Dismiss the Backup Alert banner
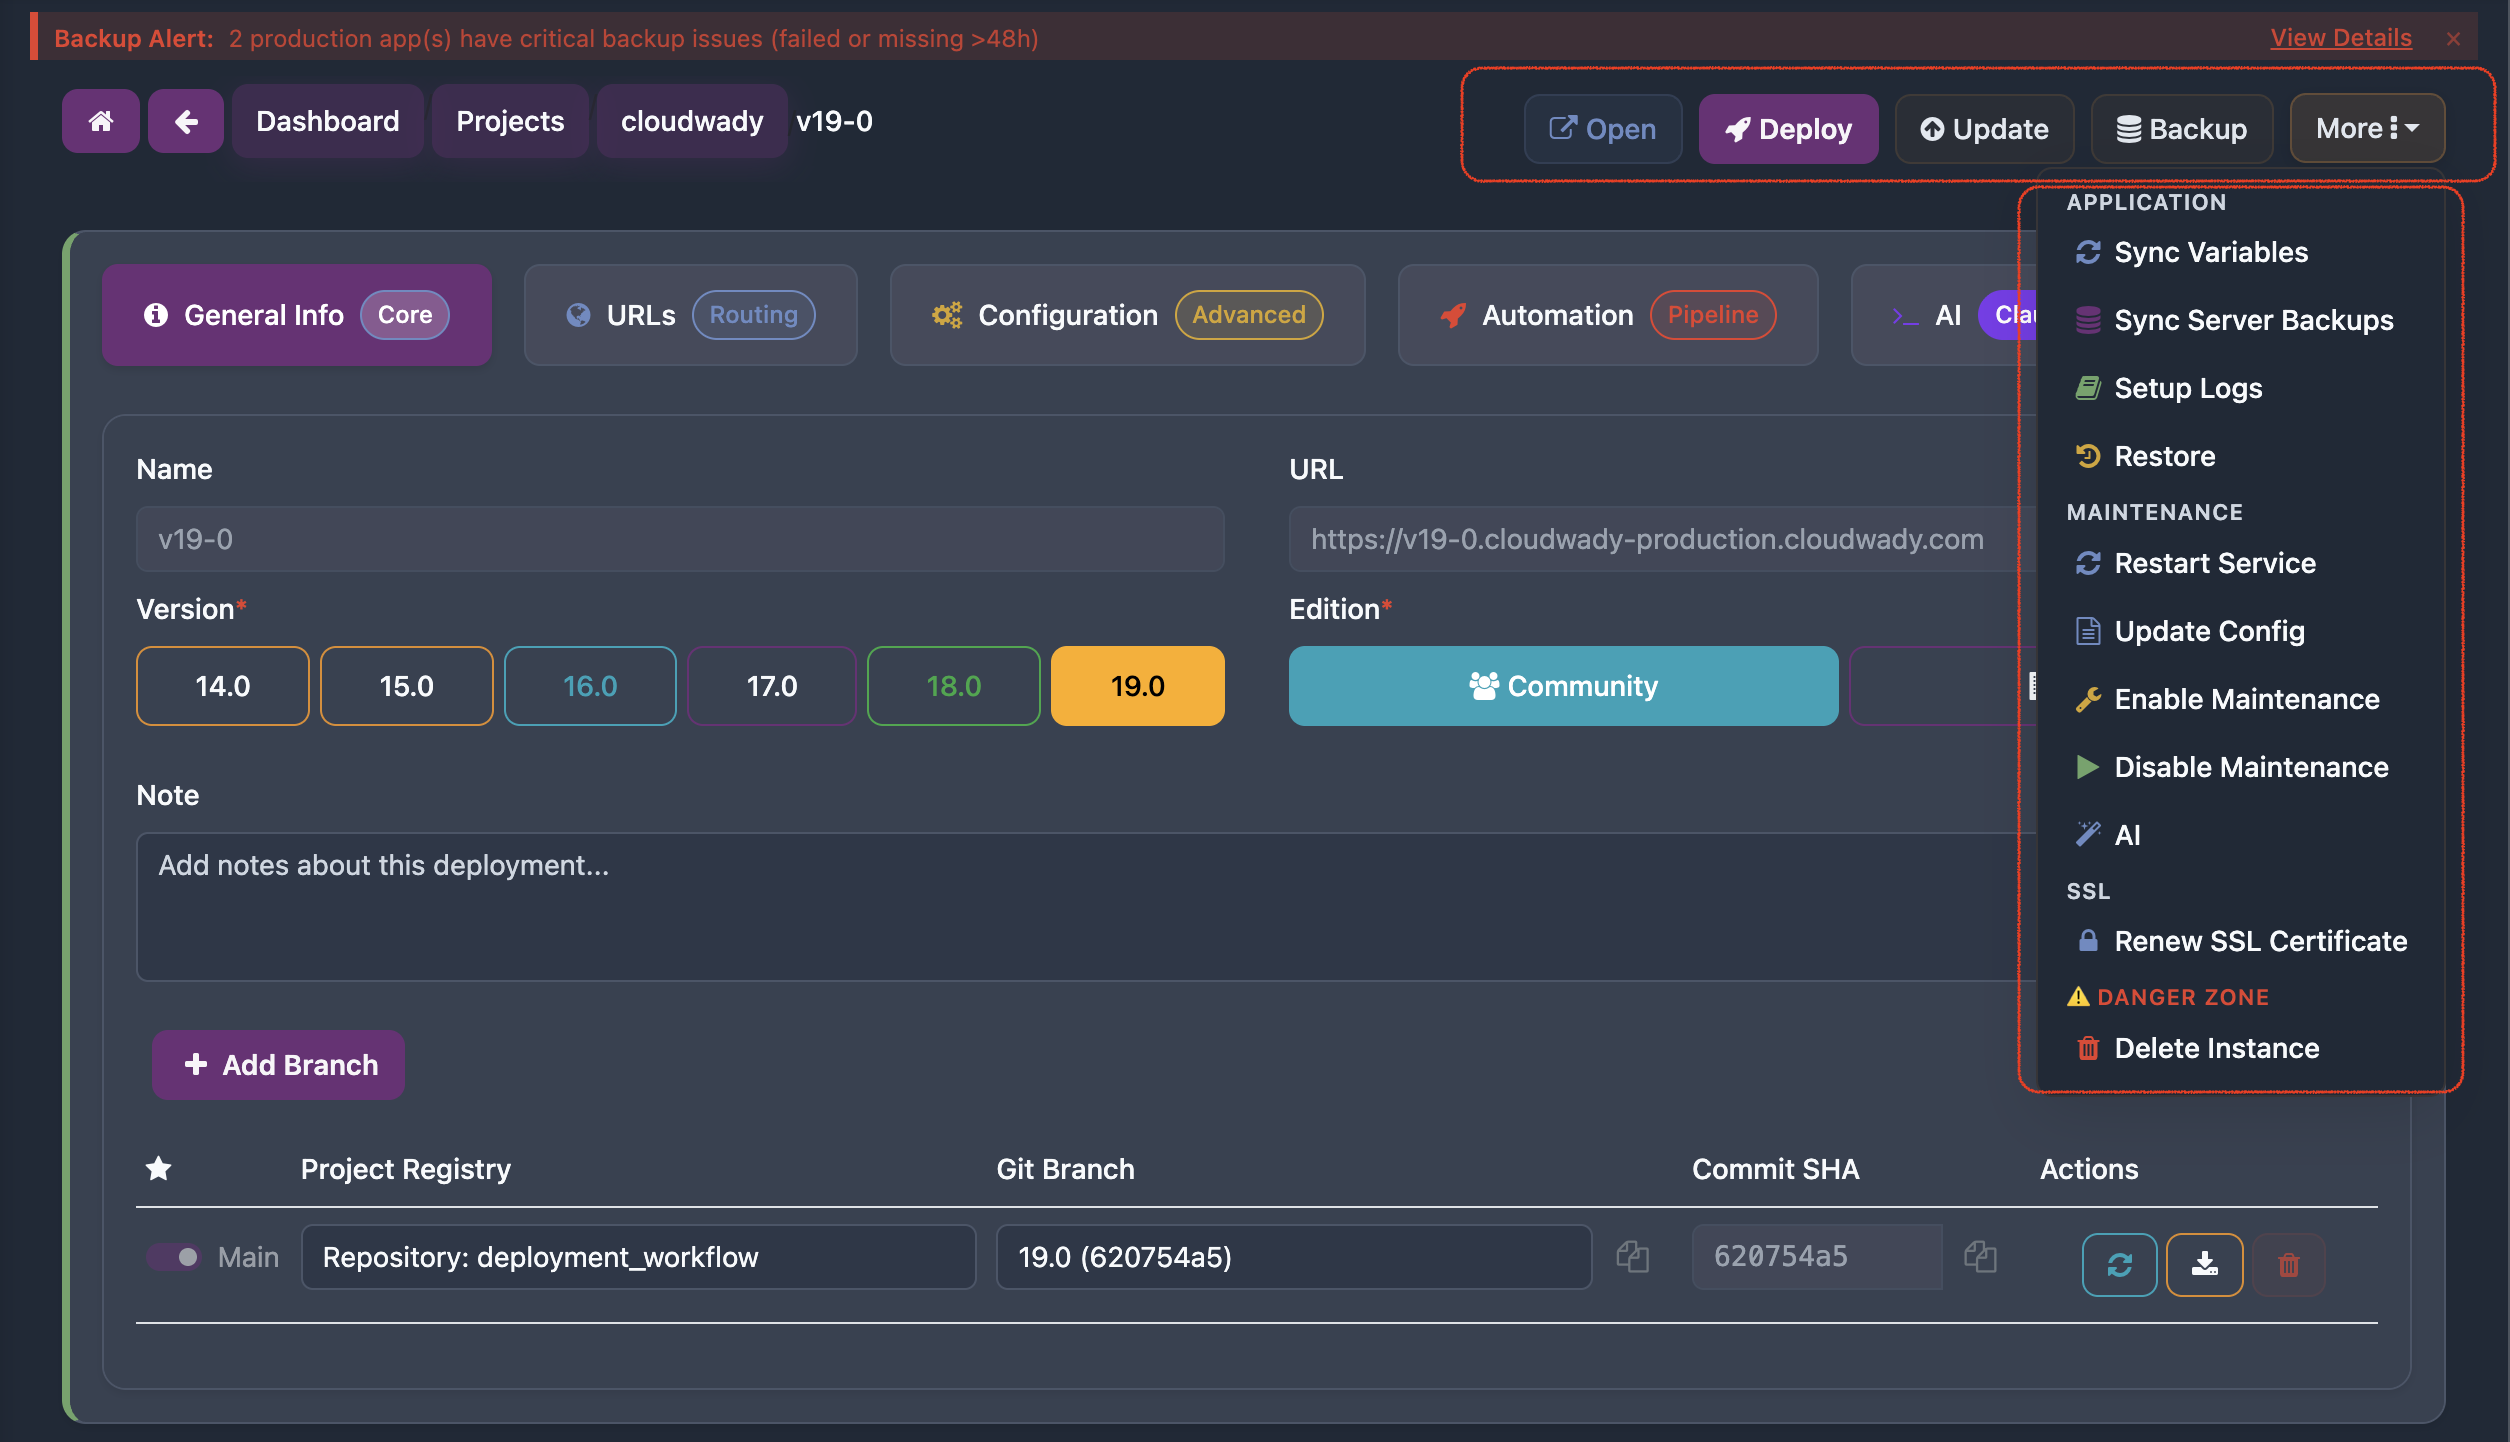 coord(2454,39)
